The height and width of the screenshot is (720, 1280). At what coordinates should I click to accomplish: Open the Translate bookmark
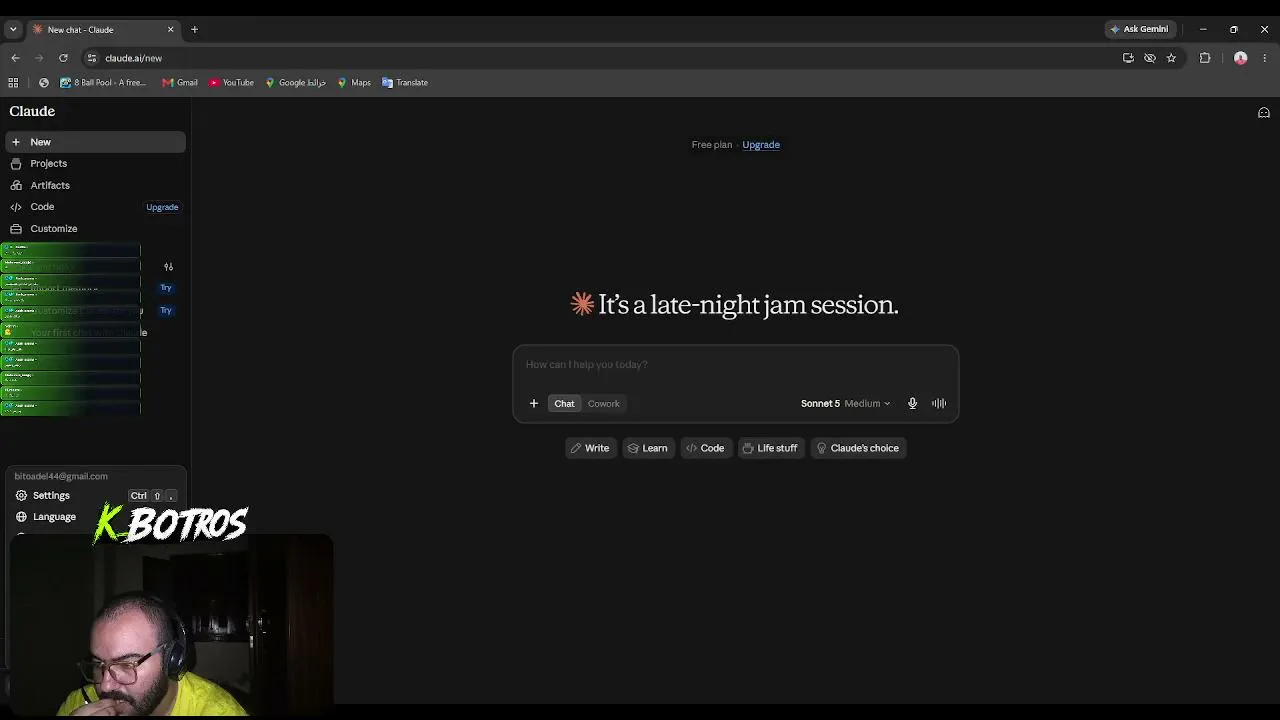coord(405,83)
